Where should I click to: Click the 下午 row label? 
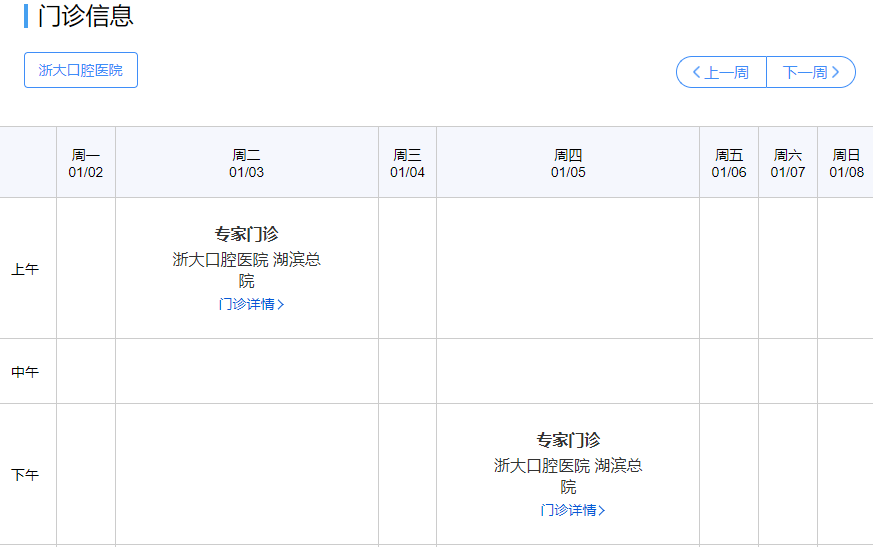25,475
